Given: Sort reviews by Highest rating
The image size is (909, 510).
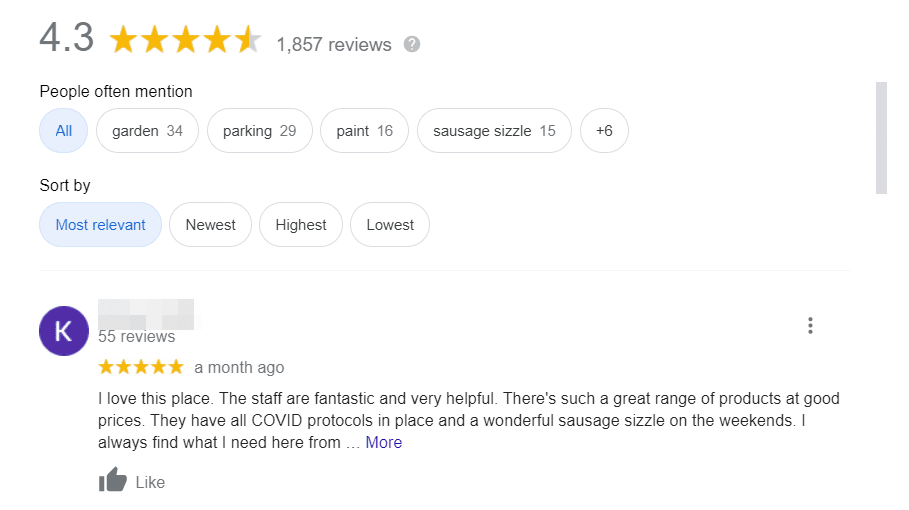Looking at the screenshot, I should pyautogui.click(x=301, y=225).
